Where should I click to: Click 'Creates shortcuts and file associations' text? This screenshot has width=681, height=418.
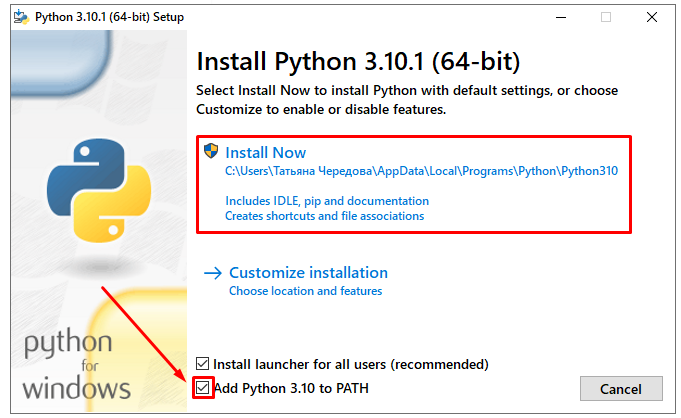pos(324,216)
